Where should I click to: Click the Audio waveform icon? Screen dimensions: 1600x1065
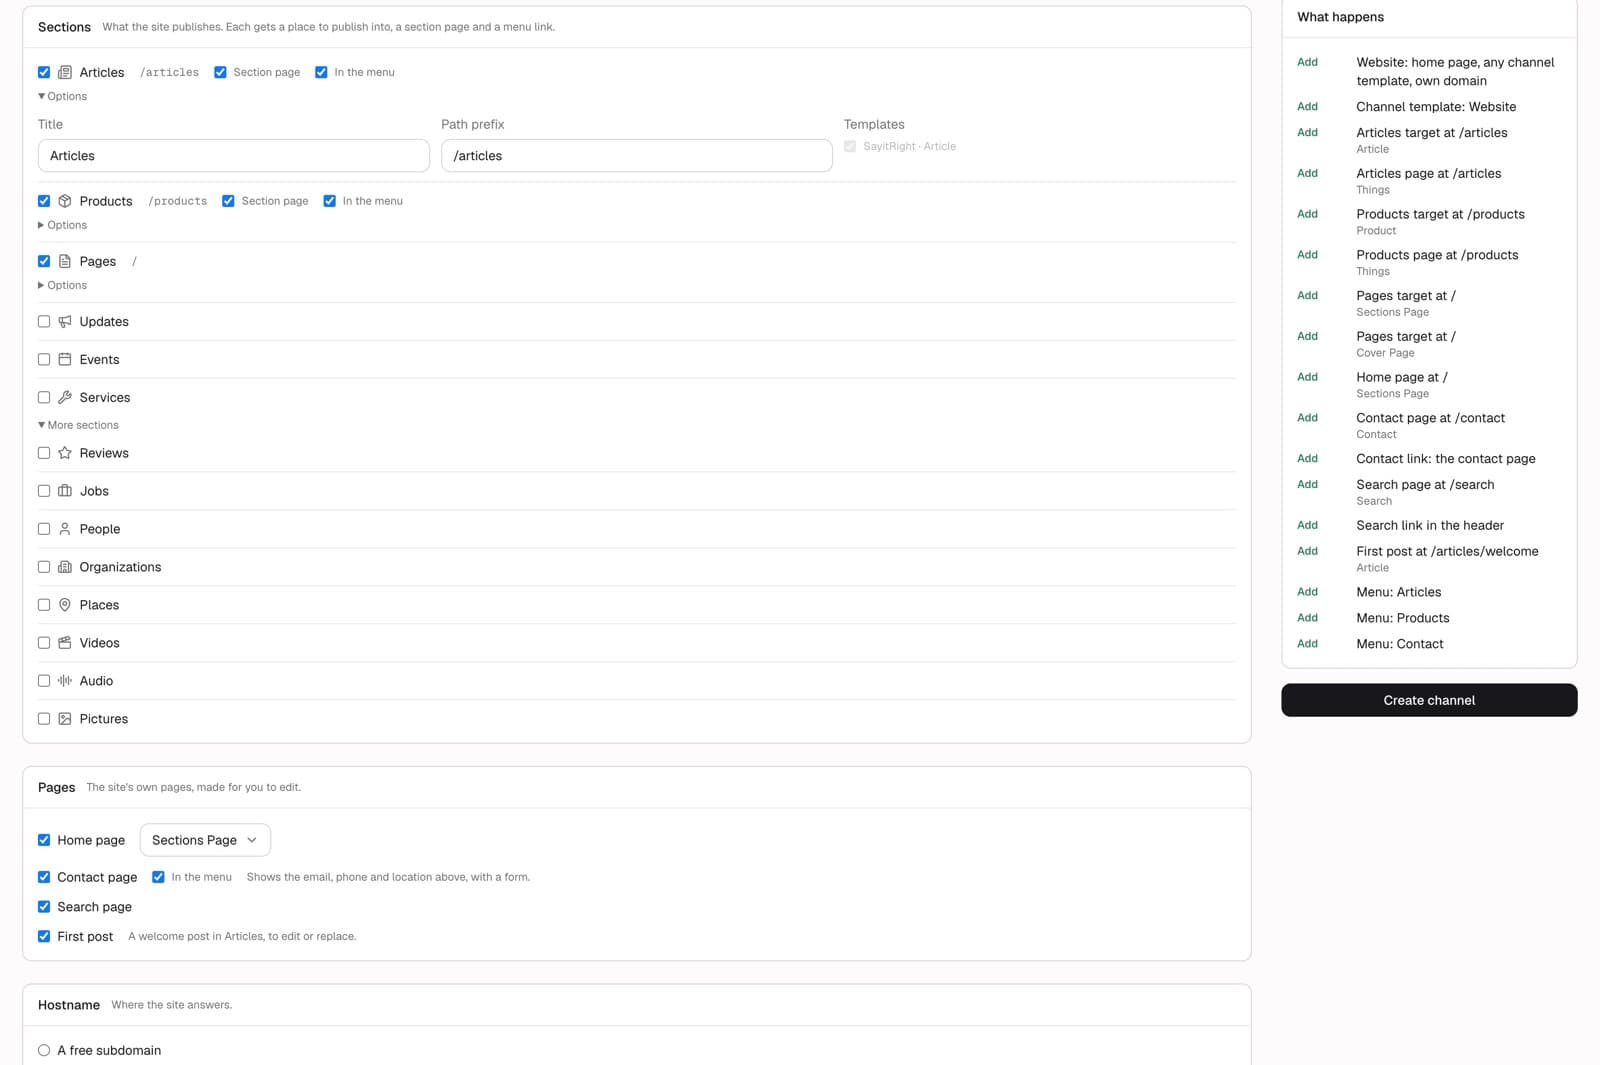[x=65, y=681]
